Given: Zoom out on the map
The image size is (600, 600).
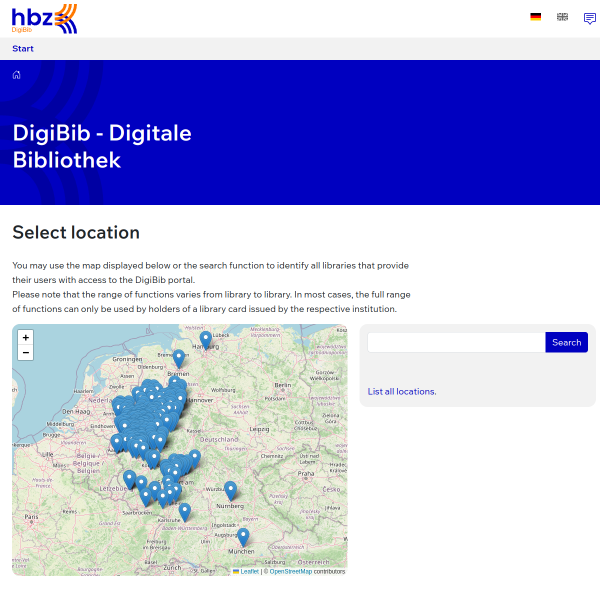Looking at the screenshot, I should click(x=26, y=352).
